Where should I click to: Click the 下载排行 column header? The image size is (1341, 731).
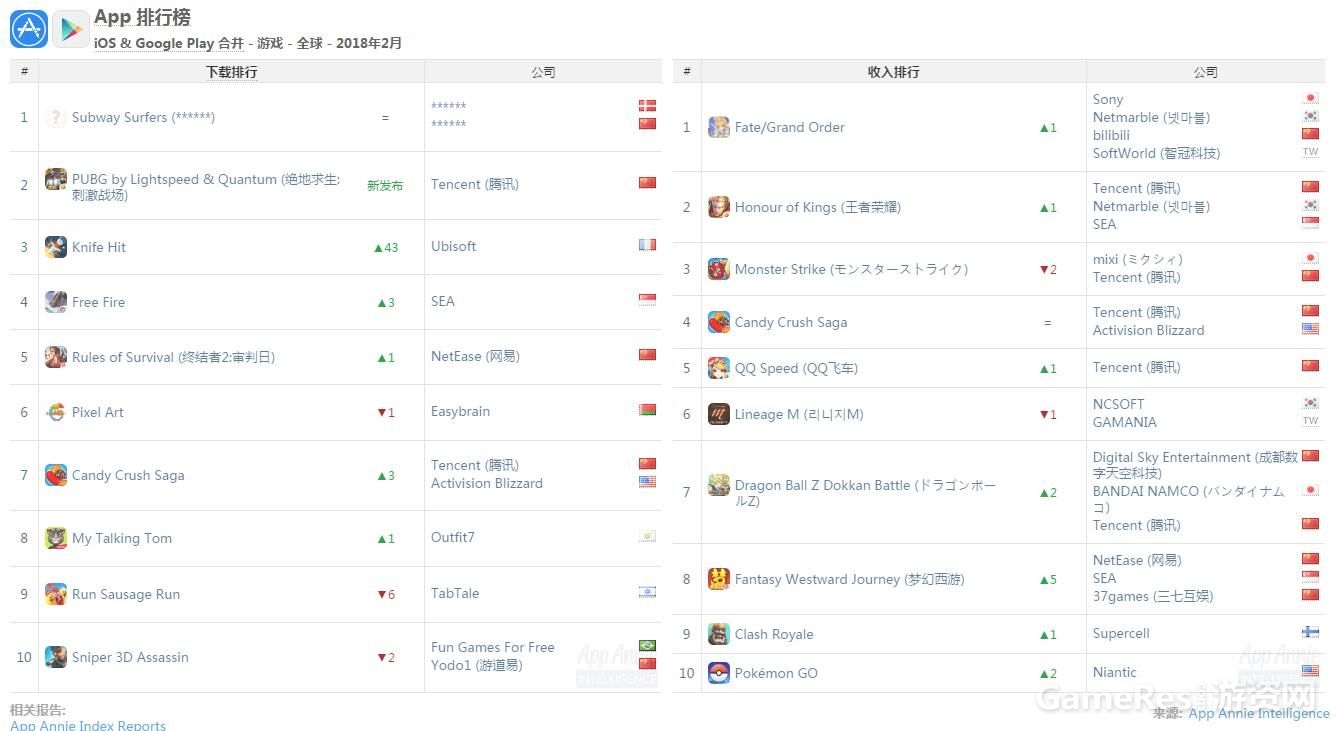(231, 72)
